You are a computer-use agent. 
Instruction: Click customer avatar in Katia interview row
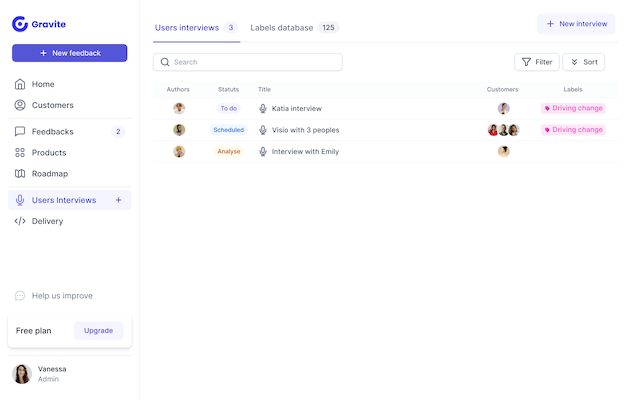tap(504, 109)
